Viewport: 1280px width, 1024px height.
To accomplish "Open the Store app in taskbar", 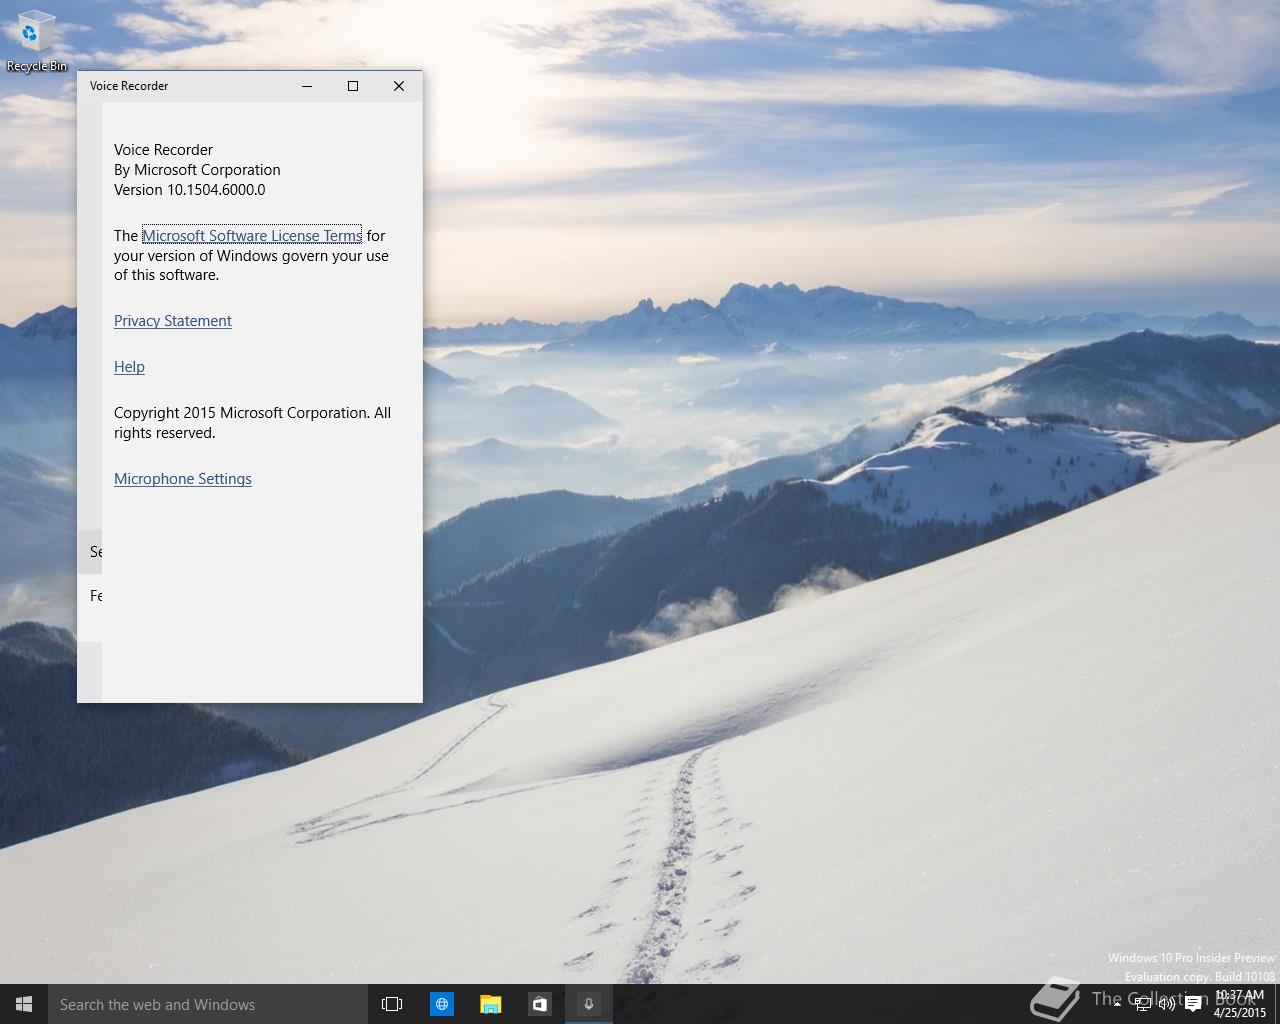I will (539, 1004).
